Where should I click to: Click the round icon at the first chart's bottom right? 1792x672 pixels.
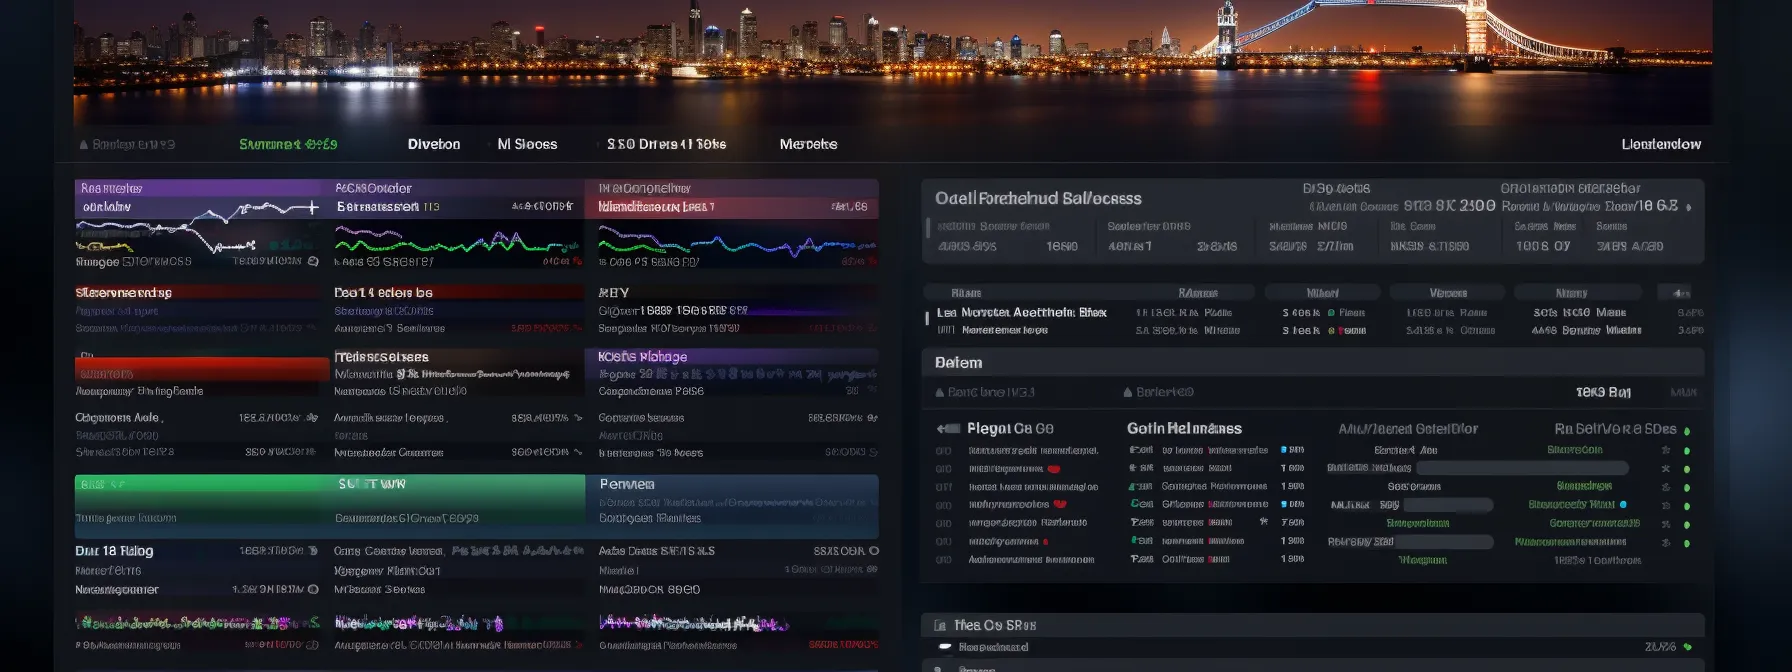tap(313, 261)
